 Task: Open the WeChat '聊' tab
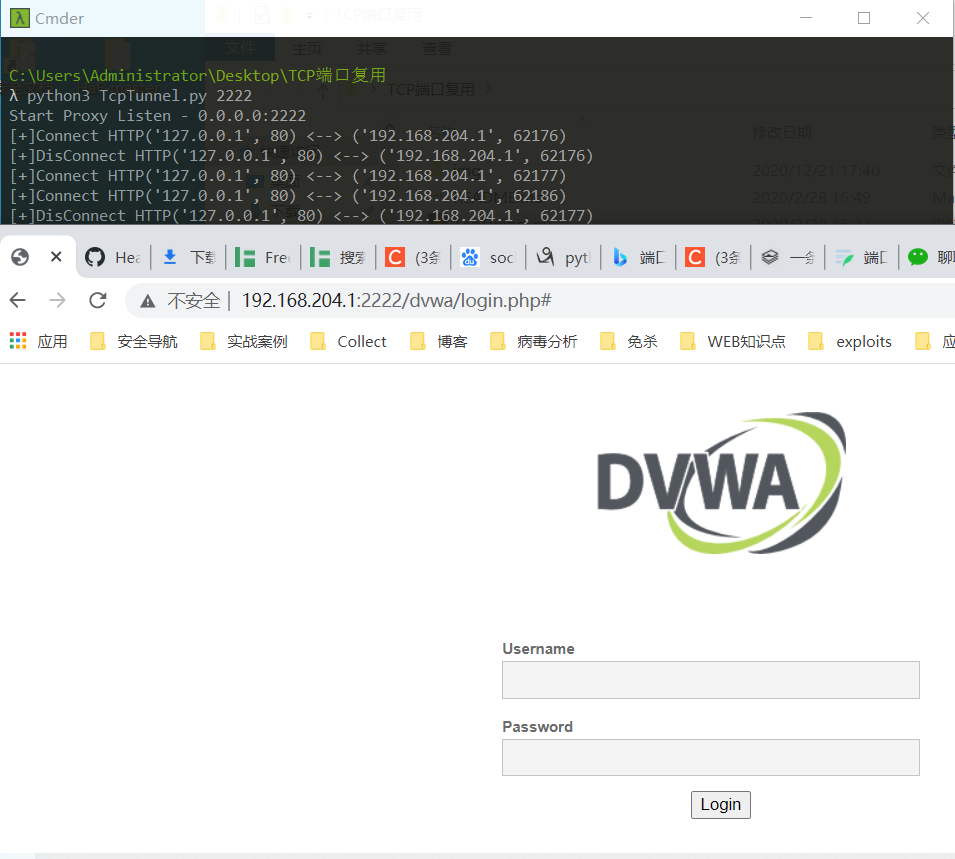point(929,258)
